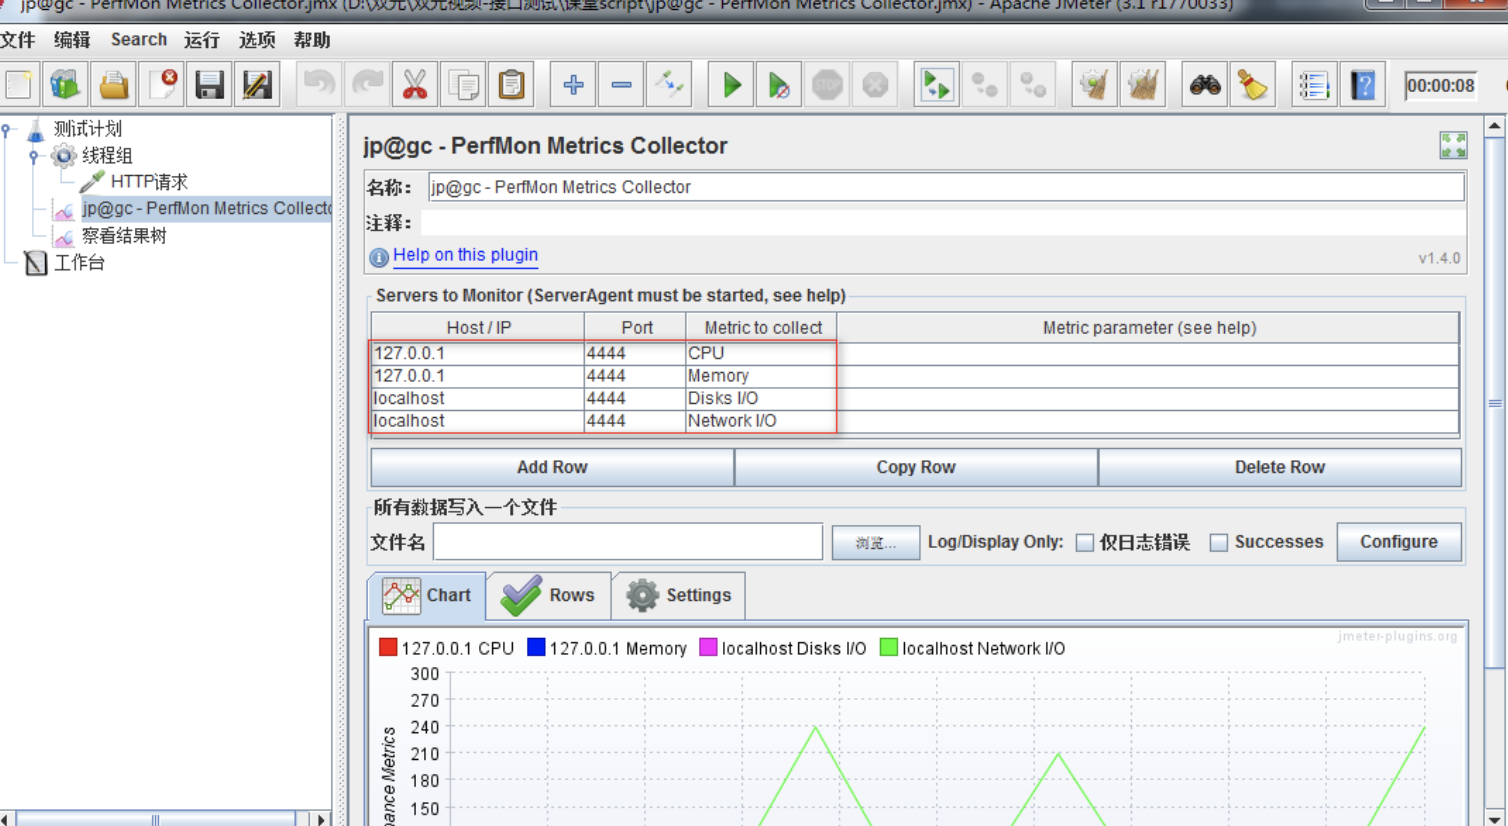Viewport: 1508px width, 826px height.
Task: Switch to the Chart tab
Action: click(427, 595)
